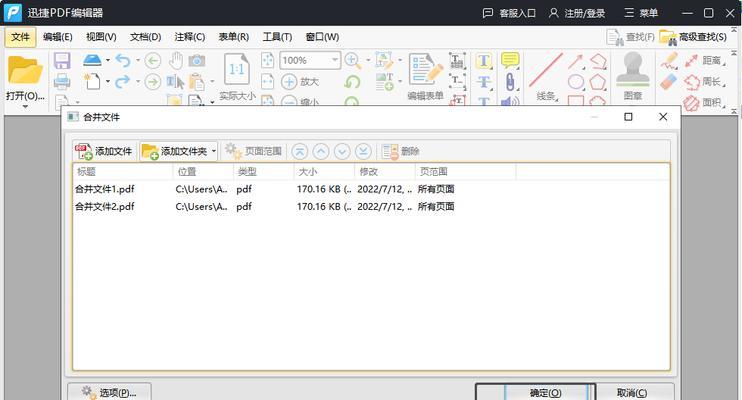The width and height of the screenshot is (742, 400).
Task: Click the scanner icon in toolbar
Action: (92, 60)
